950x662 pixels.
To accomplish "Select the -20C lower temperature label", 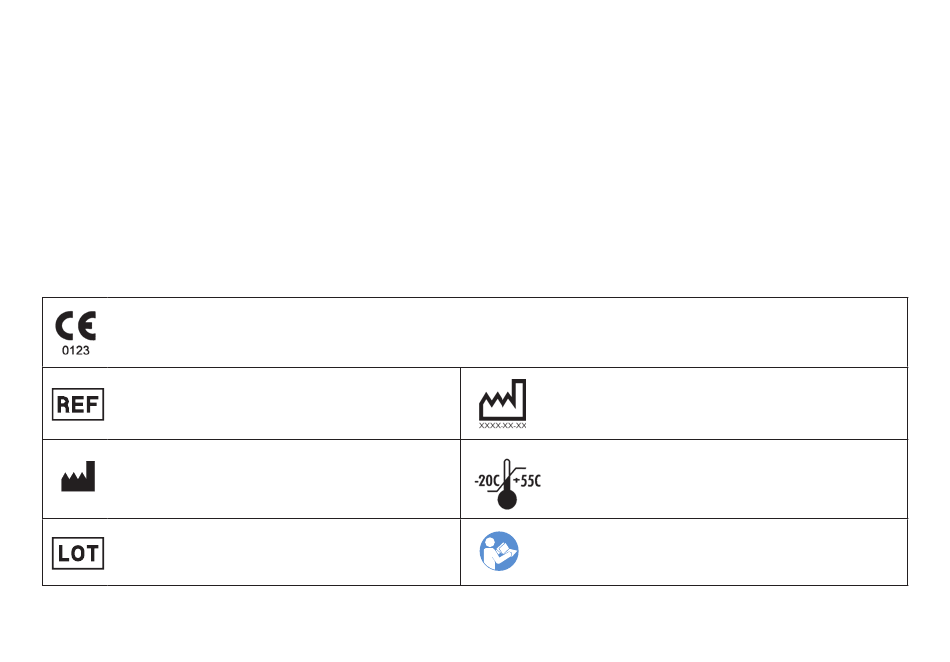I will click(487, 481).
